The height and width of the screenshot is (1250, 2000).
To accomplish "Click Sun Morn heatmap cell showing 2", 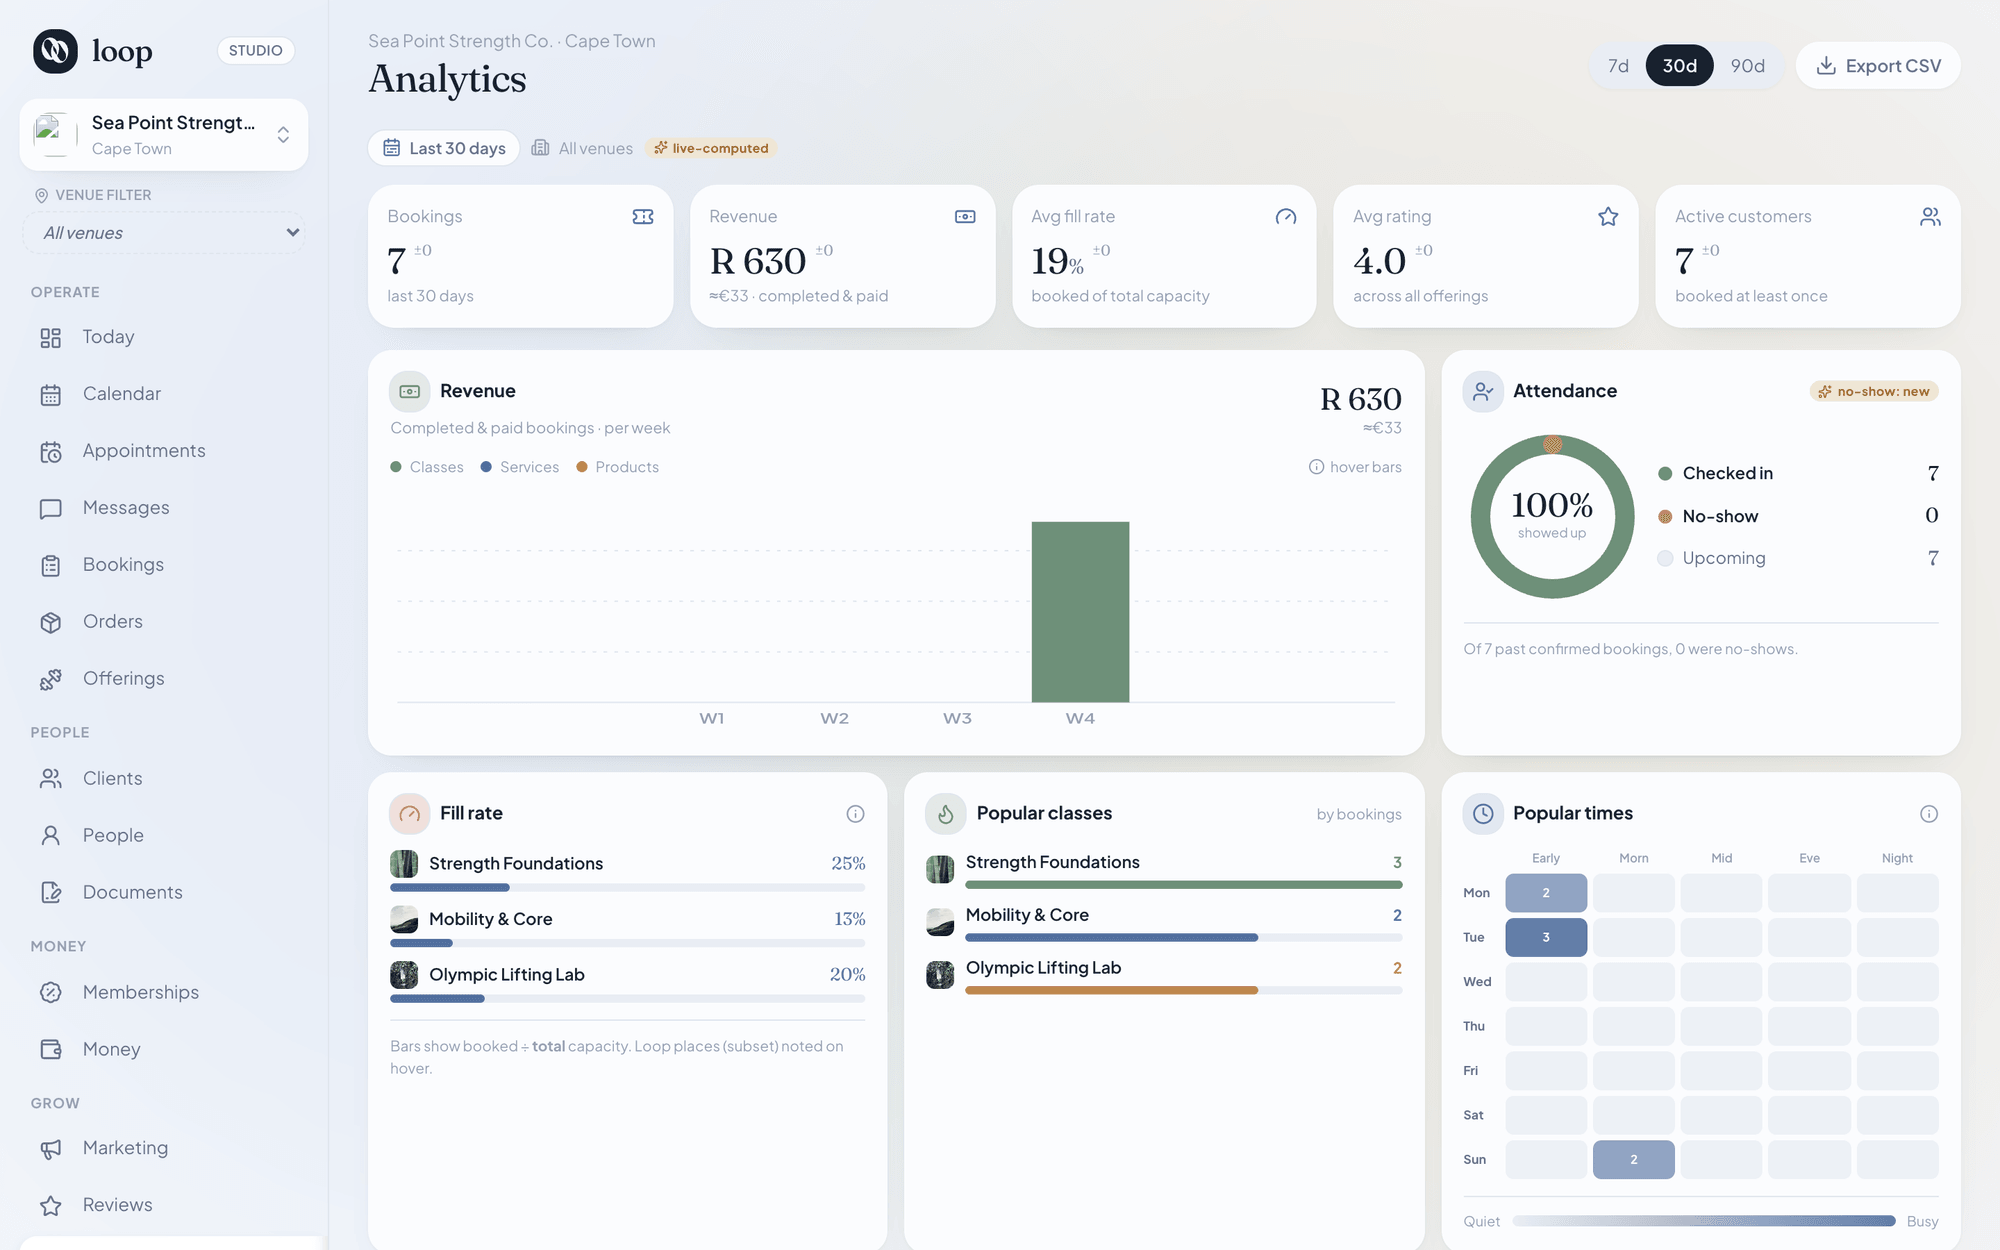I will click(x=1634, y=1160).
